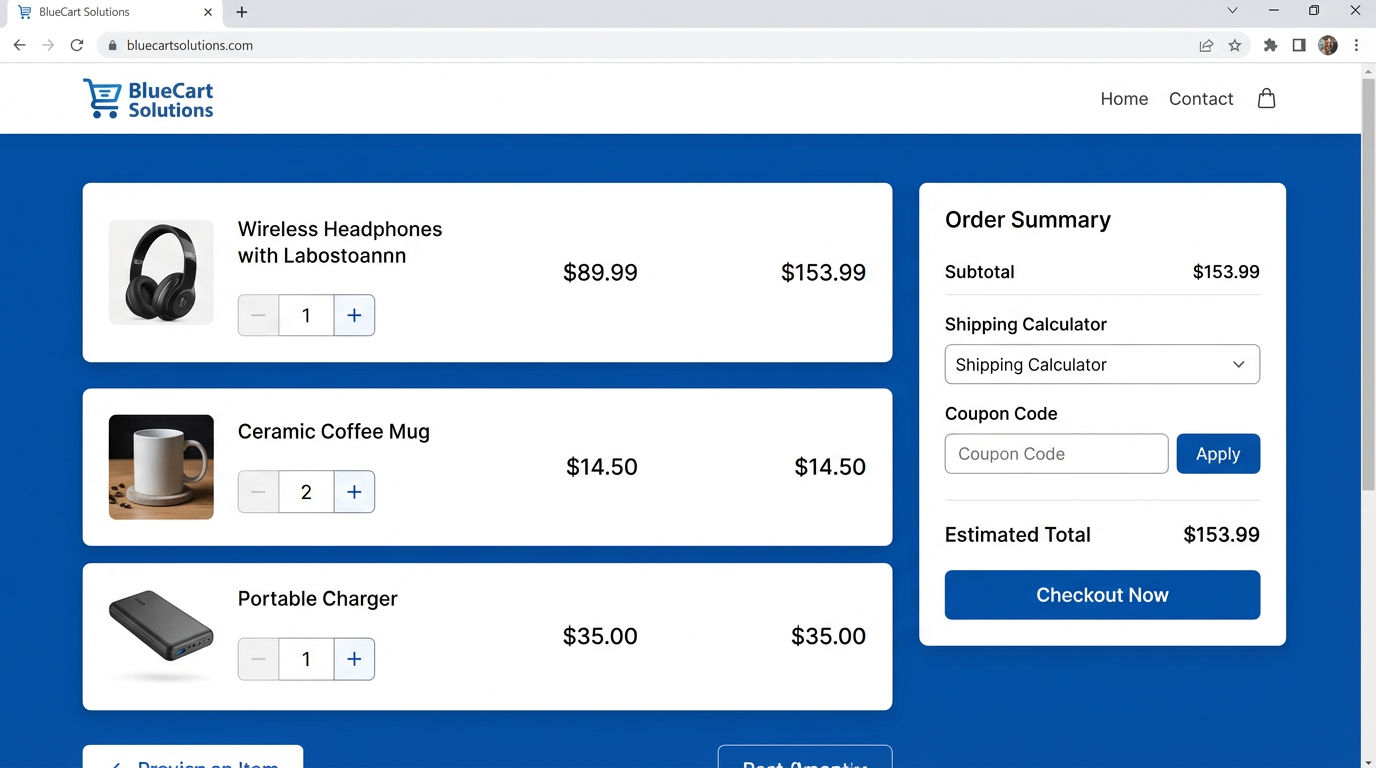Click the share page icon
The height and width of the screenshot is (768, 1376).
[1206, 45]
